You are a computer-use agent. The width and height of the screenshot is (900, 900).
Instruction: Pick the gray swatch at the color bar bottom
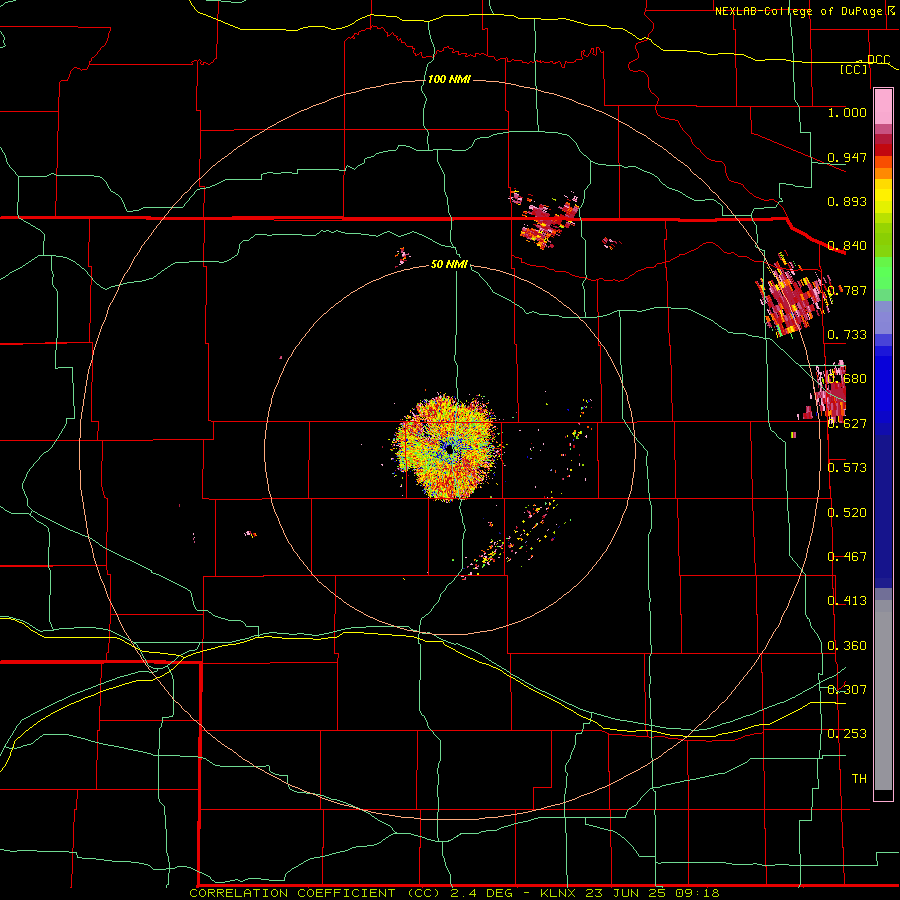tap(883, 695)
